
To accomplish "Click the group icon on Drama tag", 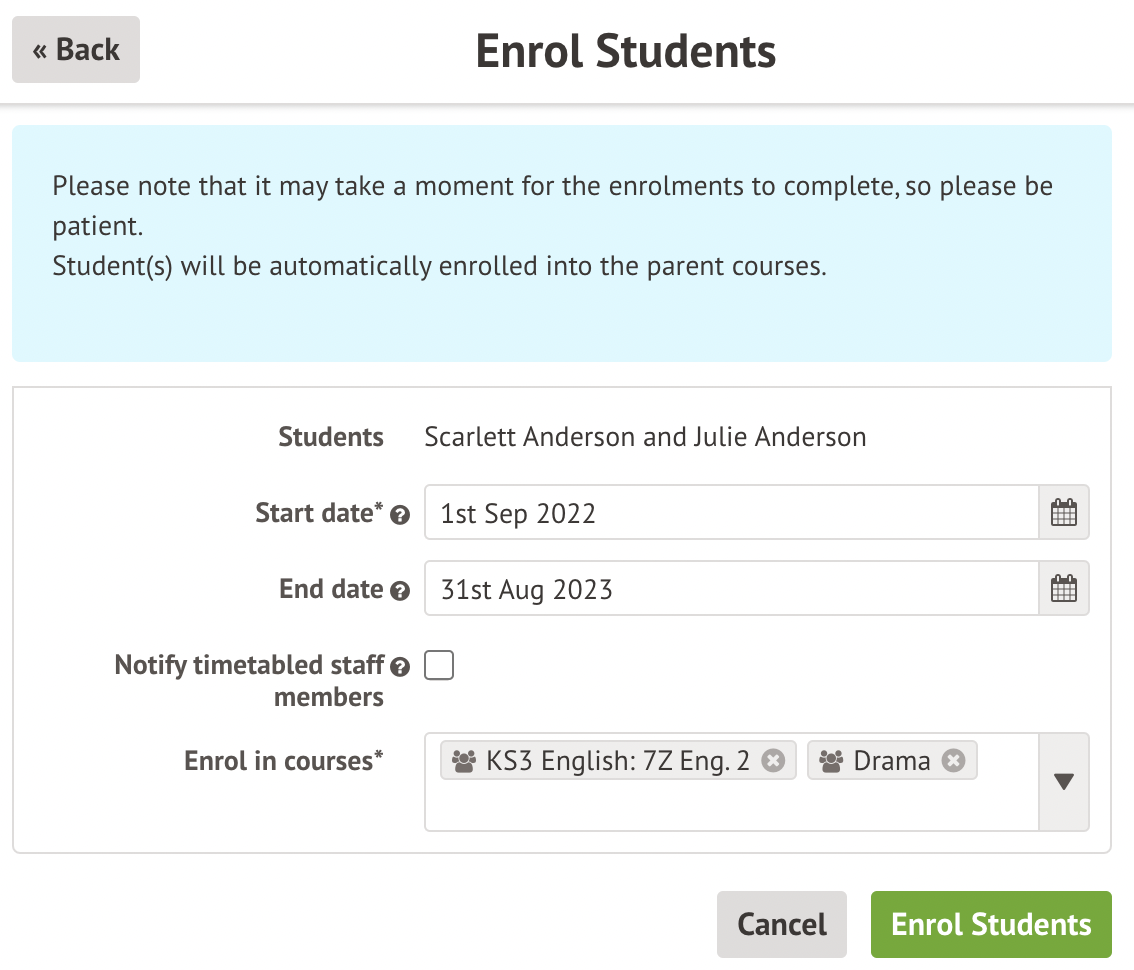I will pyautogui.click(x=831, y=761).
